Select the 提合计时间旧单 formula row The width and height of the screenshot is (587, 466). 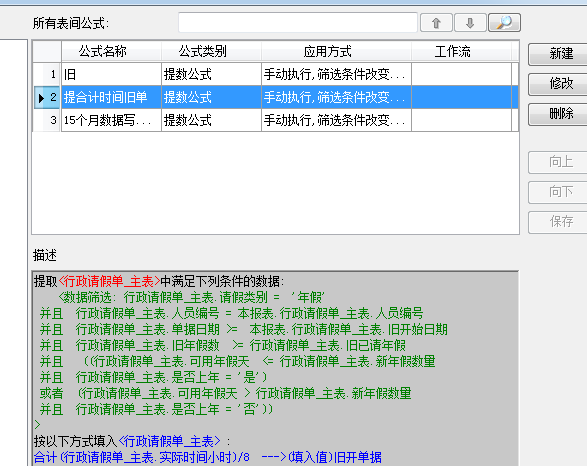(x=276, y=97)
